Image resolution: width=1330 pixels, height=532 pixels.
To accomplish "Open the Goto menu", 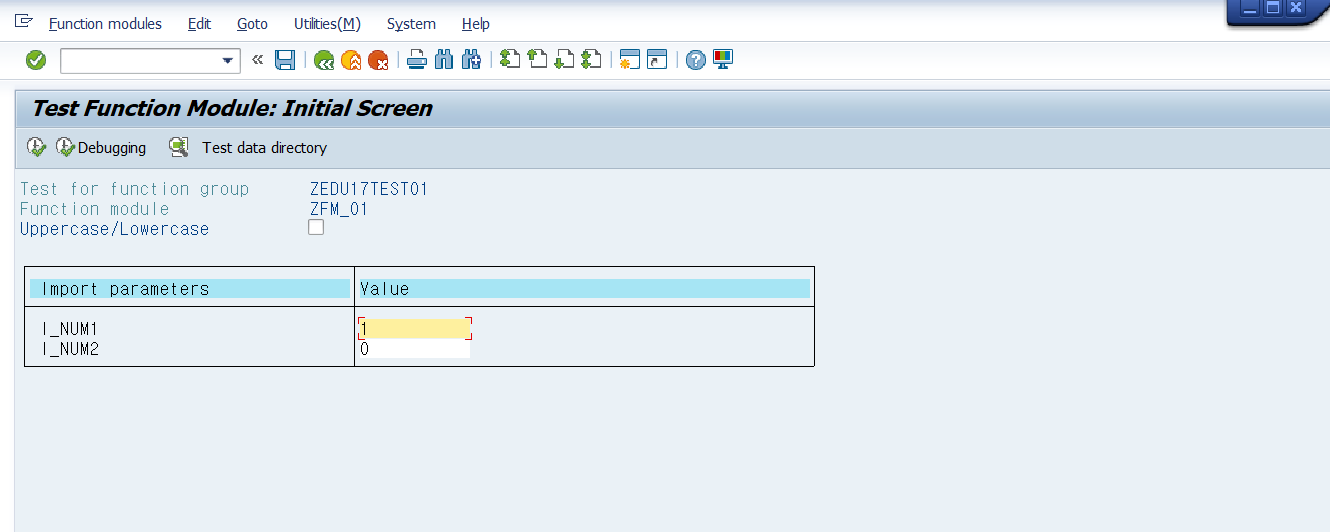I will (x=252, y=24).
